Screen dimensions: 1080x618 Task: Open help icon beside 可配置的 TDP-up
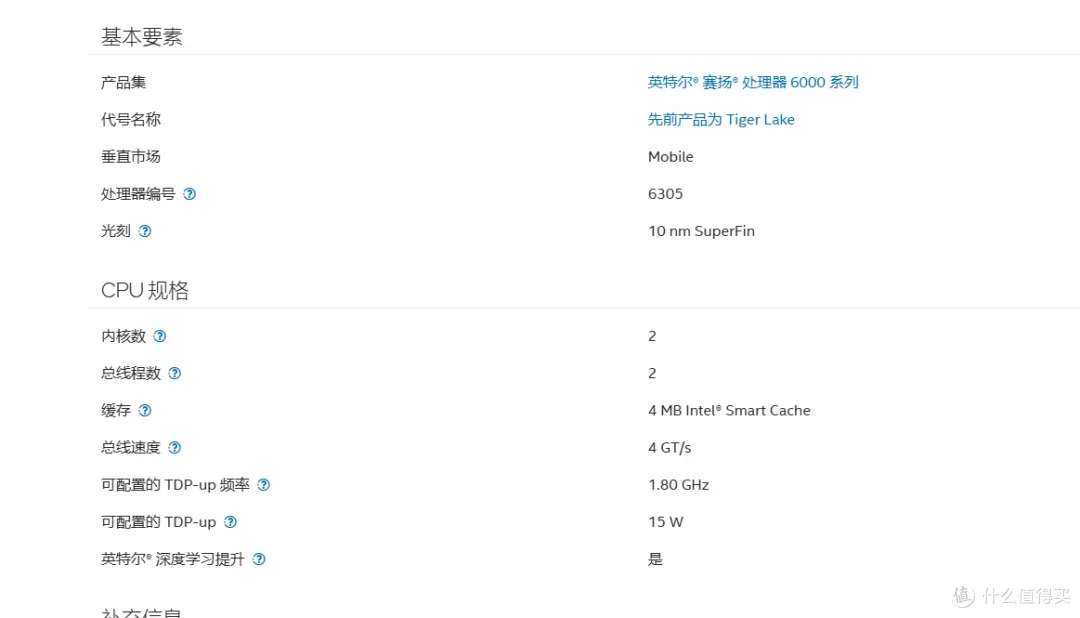231,522
